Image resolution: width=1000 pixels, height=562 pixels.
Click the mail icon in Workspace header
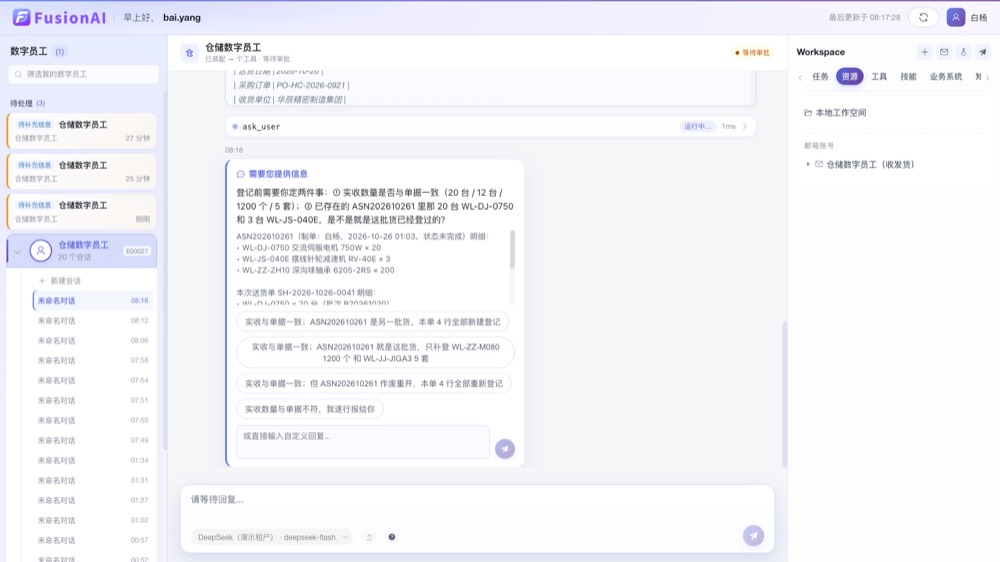tap(944, 52)
